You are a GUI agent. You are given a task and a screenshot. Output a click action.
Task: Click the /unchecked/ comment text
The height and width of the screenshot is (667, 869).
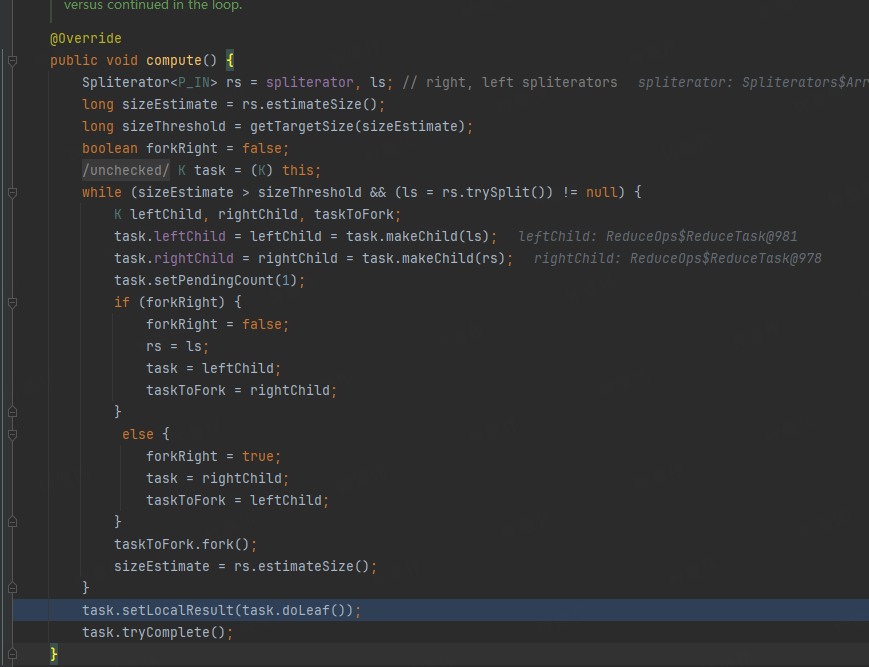tap(124, 170)
